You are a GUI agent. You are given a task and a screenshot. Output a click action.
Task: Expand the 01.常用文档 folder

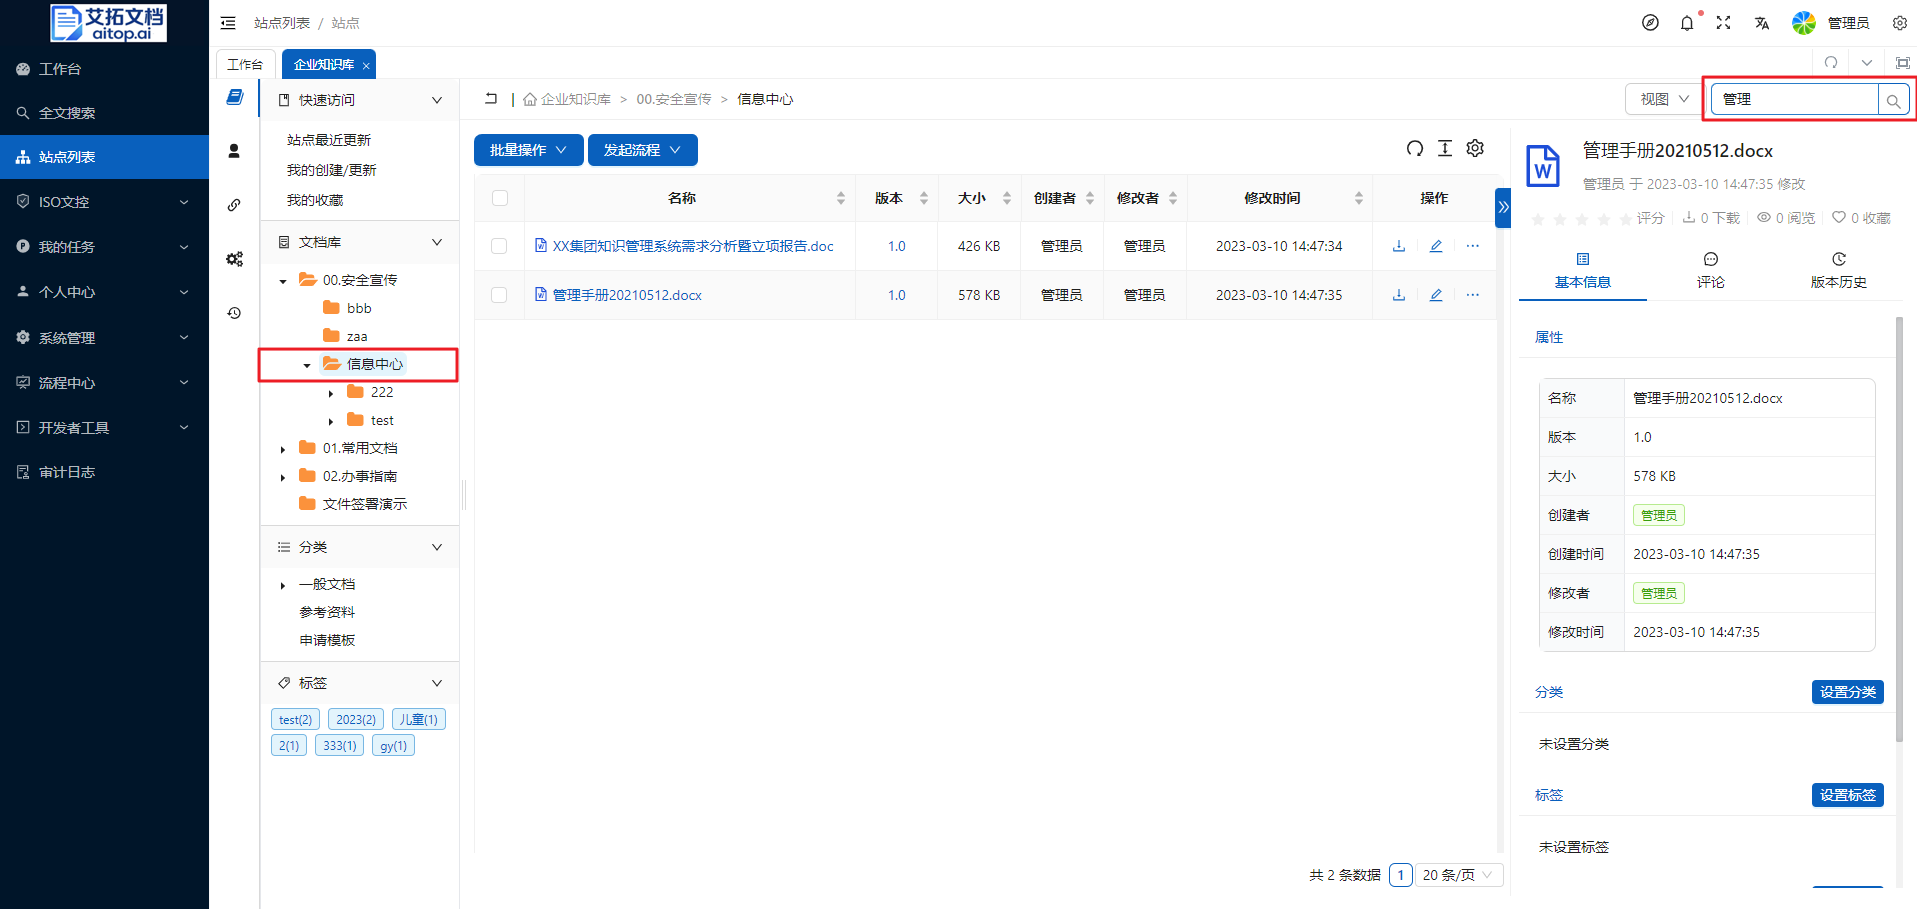point(283,449)
